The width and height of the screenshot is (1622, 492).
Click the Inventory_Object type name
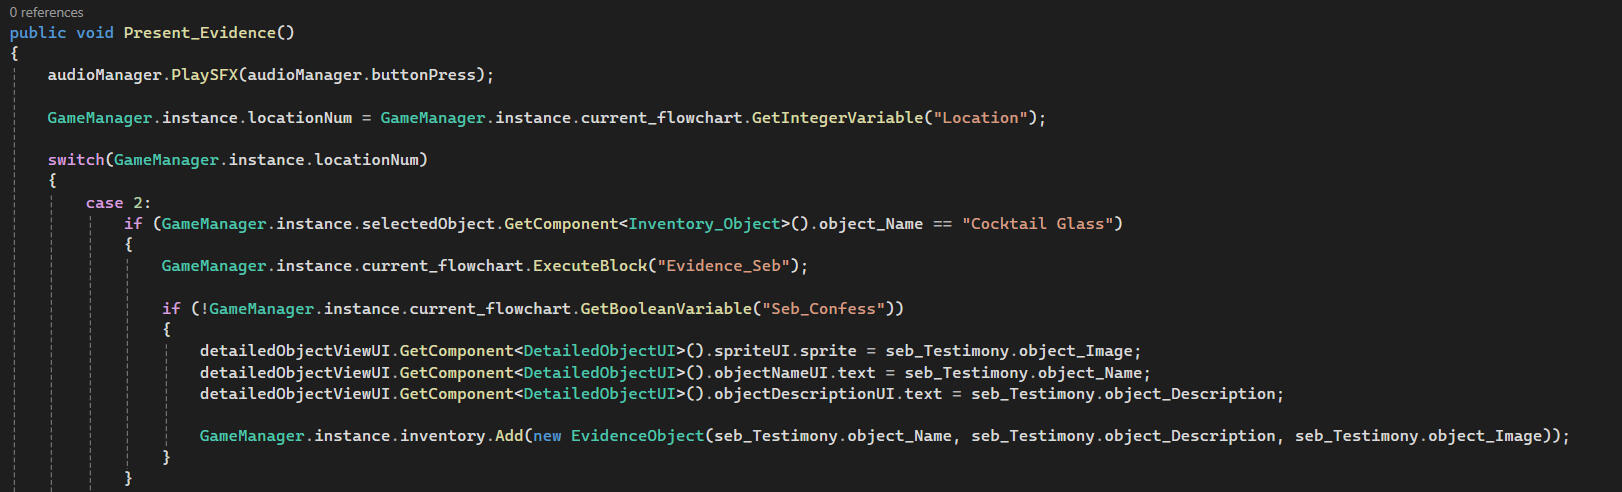pos(703,224)
